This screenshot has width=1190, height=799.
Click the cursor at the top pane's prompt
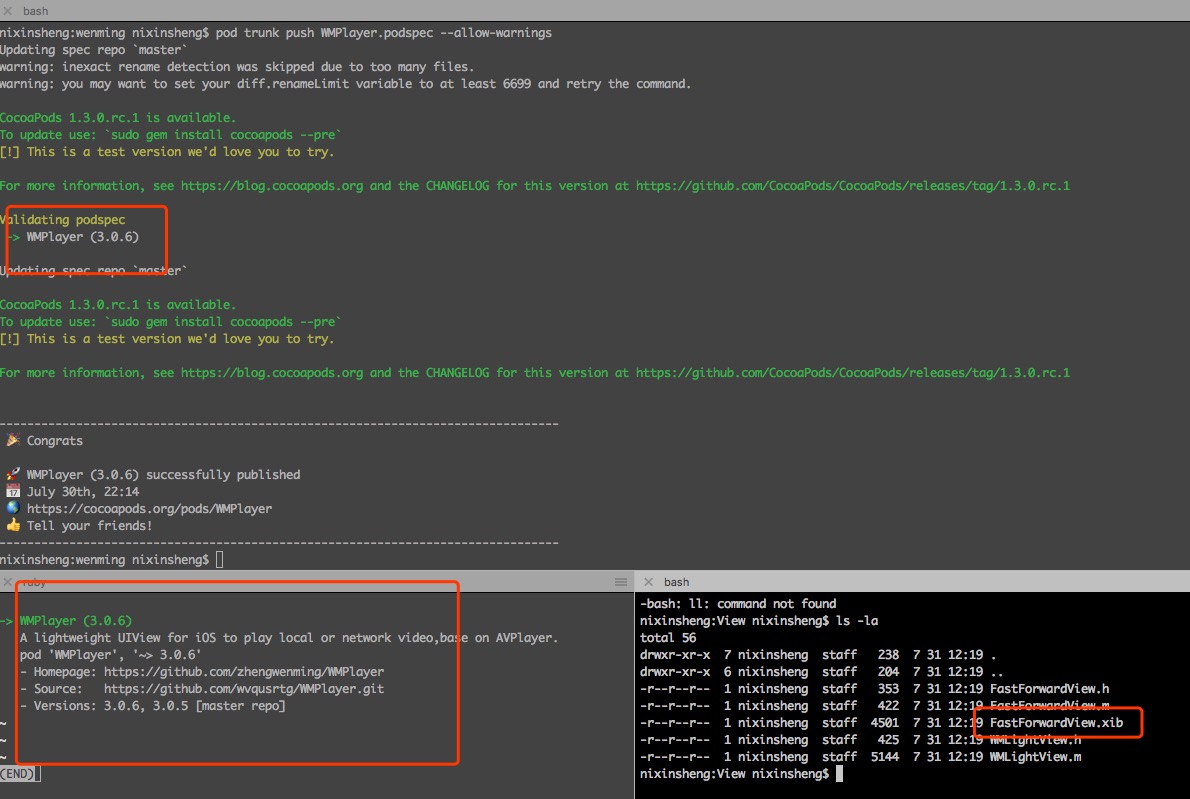[220, 560]
